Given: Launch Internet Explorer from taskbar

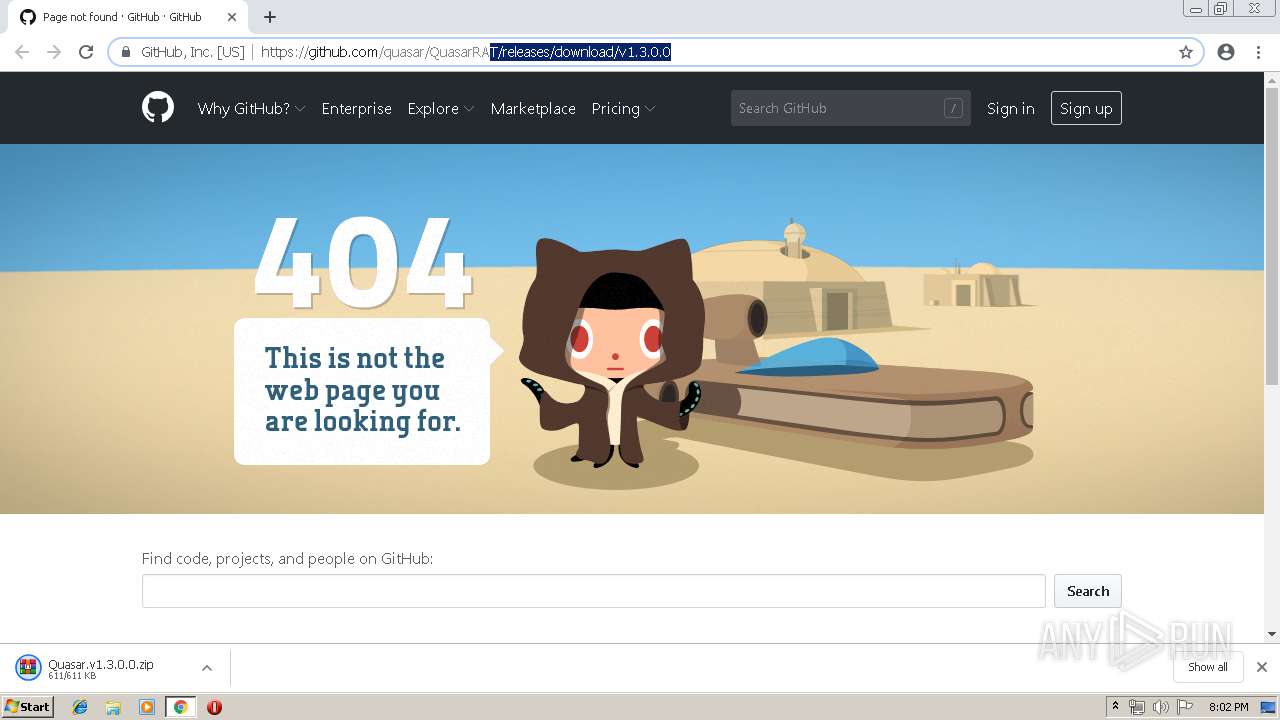Looking at the screenshot, I should pos(80,707).
